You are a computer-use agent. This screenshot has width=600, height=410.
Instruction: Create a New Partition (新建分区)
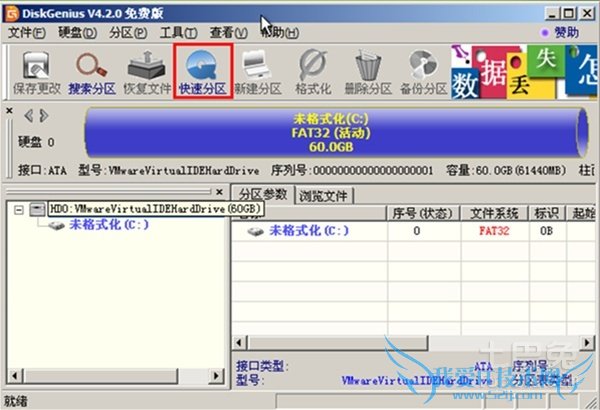click(x=258, y=73)
